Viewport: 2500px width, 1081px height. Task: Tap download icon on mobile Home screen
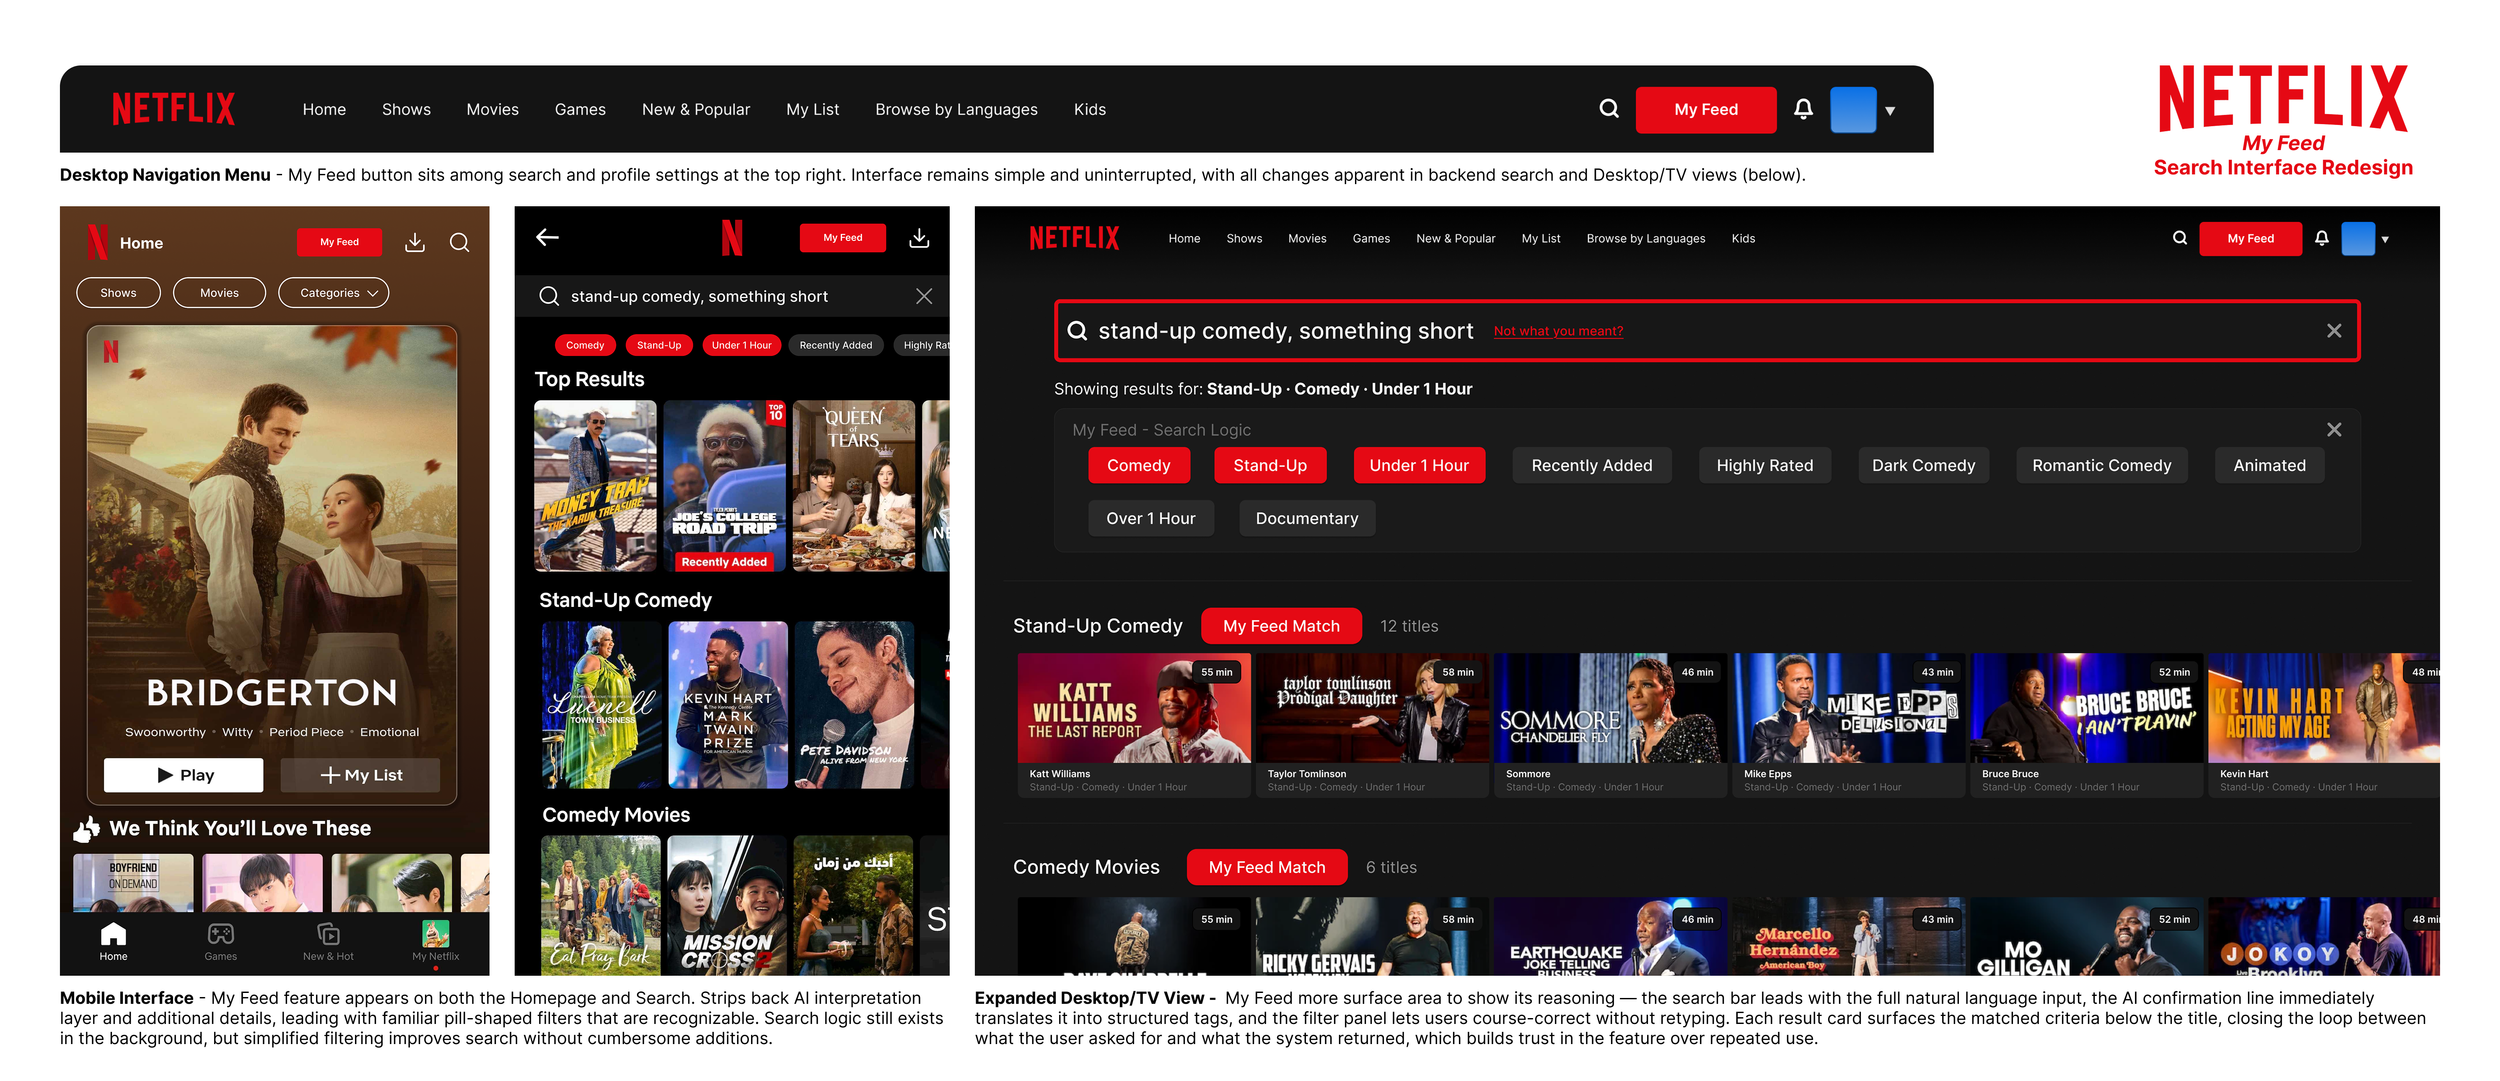click(415, 242)
